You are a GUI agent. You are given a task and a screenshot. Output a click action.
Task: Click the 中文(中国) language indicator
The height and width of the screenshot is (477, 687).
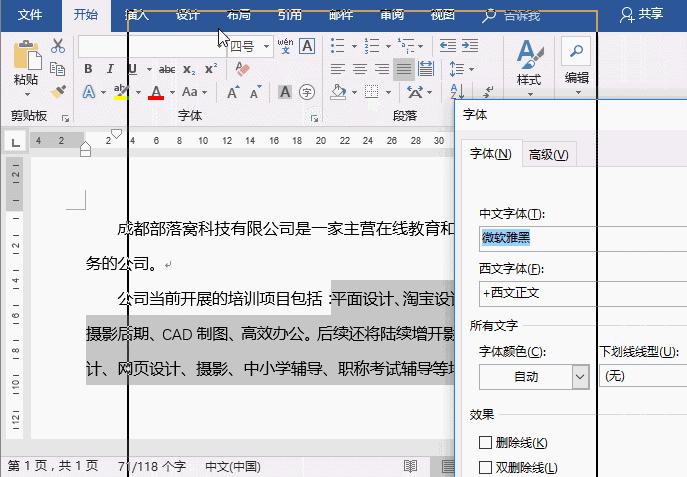(x=233, y=466)
